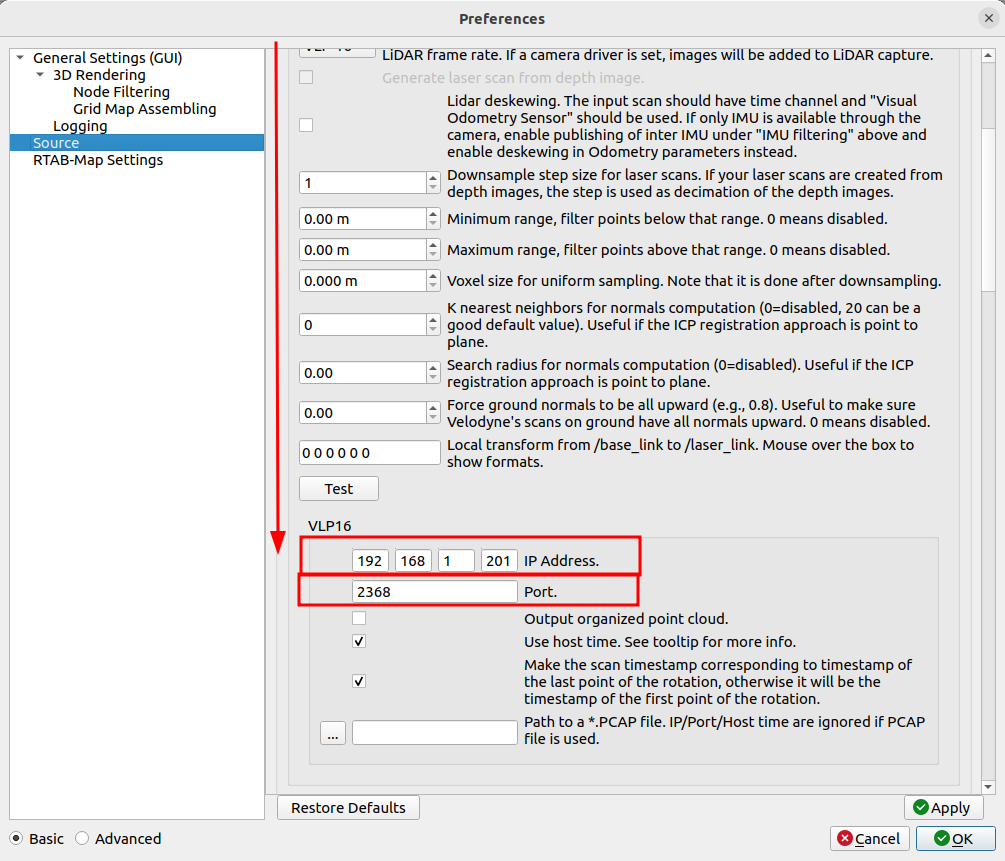1005x861 pixels.
Task: Go to Logging settings page
Action: click(80, 126)
